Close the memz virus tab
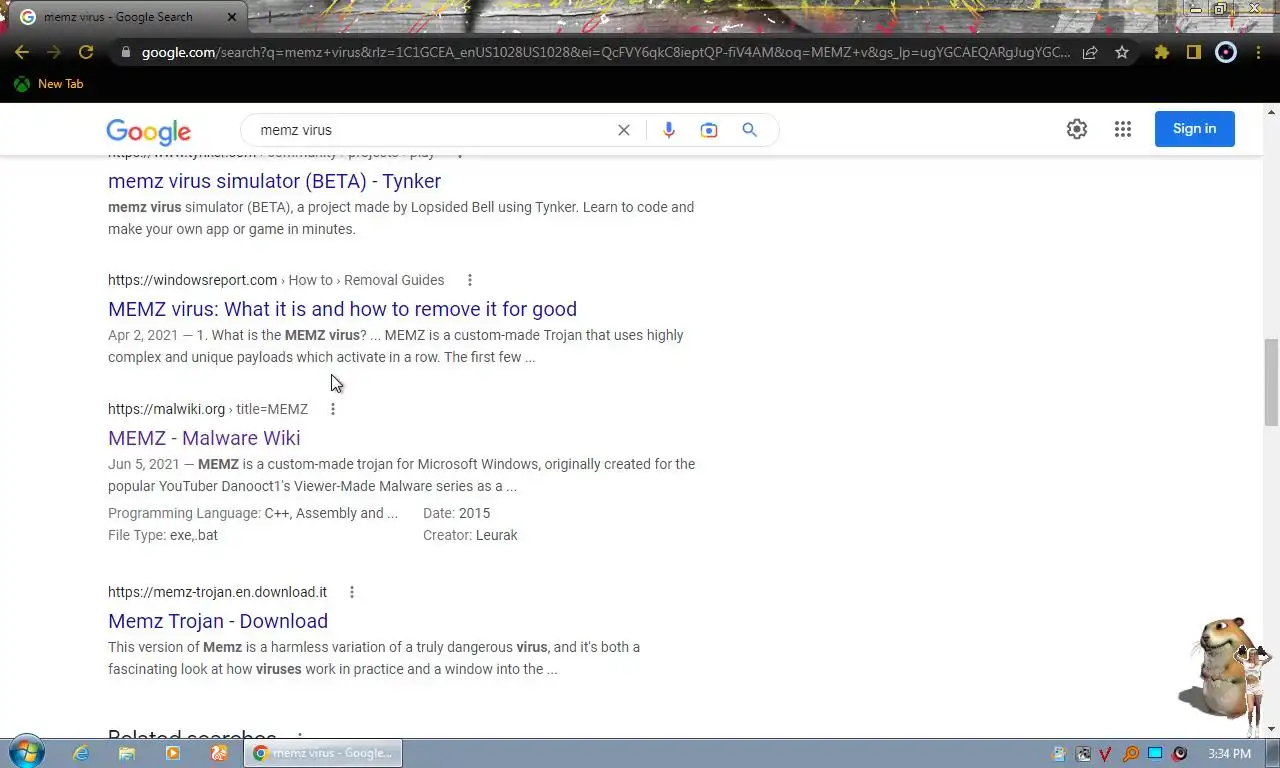 (x=232, y=17)
